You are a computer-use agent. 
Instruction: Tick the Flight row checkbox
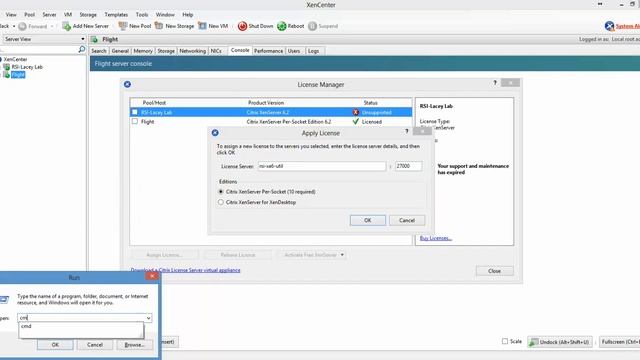click(x=135, y=121)
